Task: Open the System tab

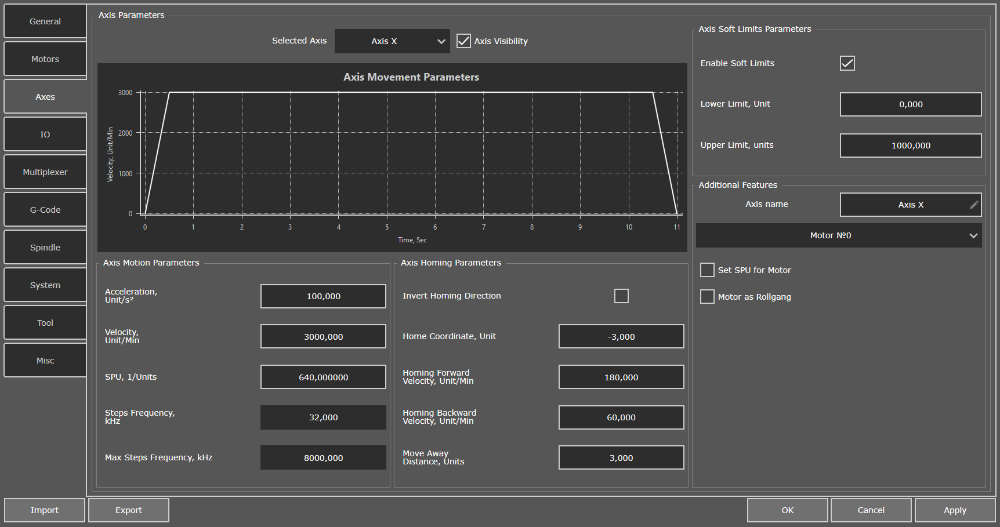Action: (x=45, y=285)
